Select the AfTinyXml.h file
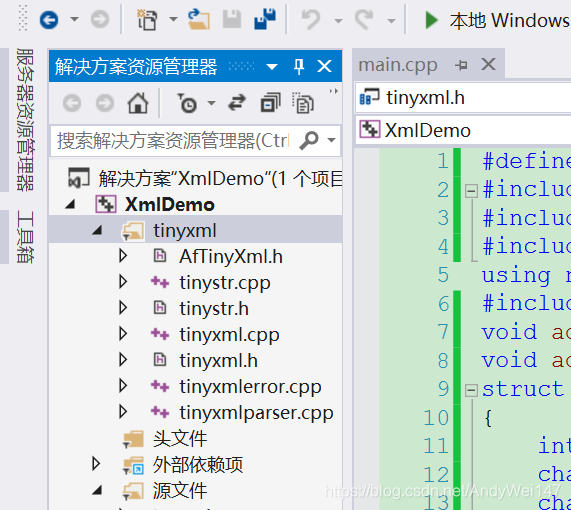 click(x=231, y=256)
